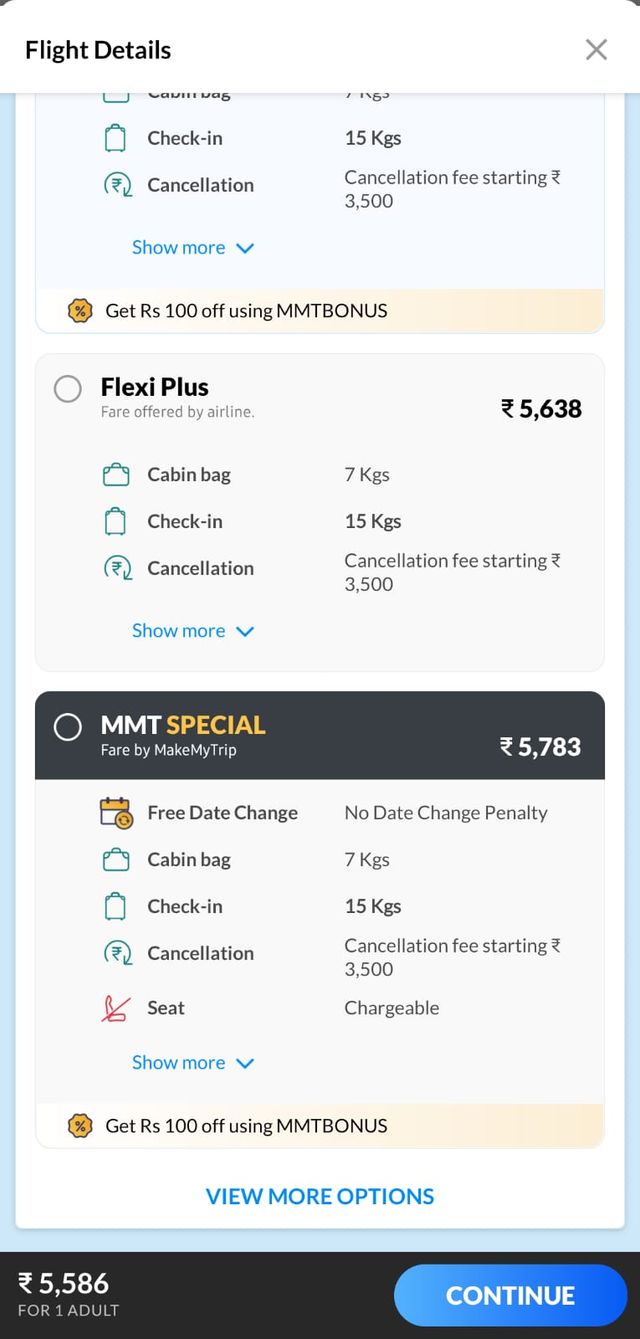Tap the Check-in luggage icon in Flexi Plus
This screenshot has height=1339, width=640.
tap(116, 521)
